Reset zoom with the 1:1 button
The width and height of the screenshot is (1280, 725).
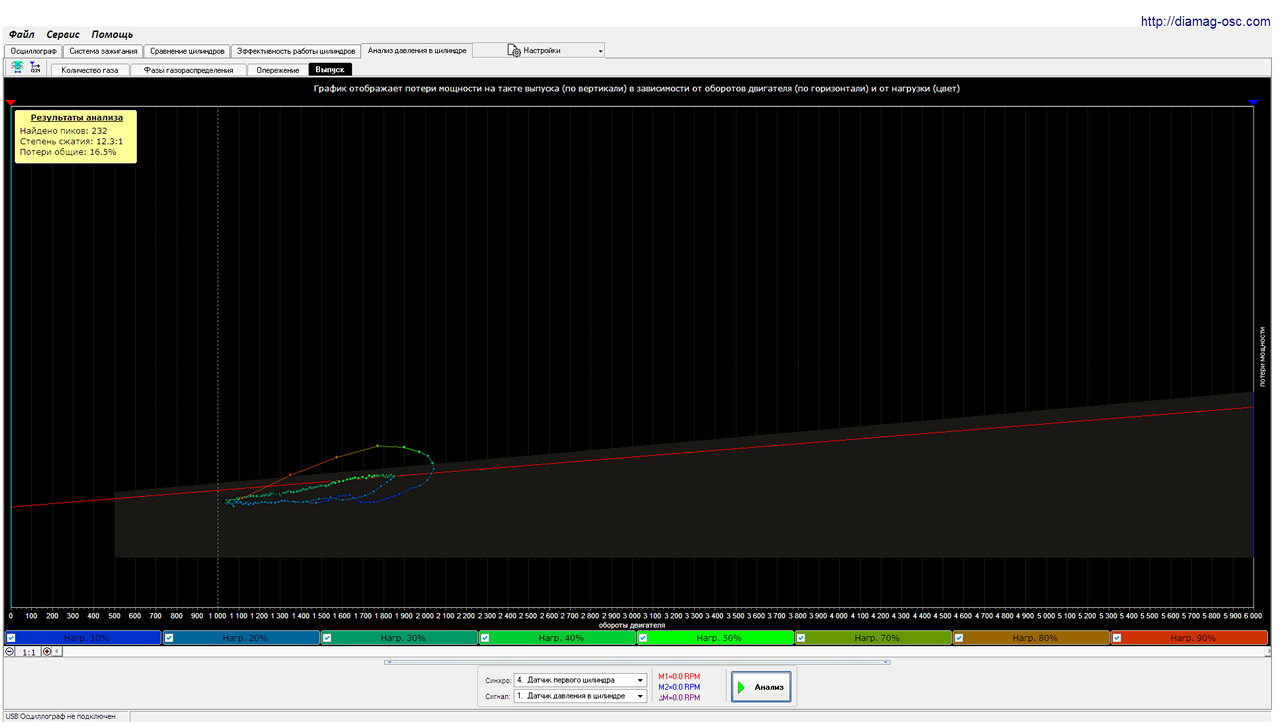[x=29, y=652]
